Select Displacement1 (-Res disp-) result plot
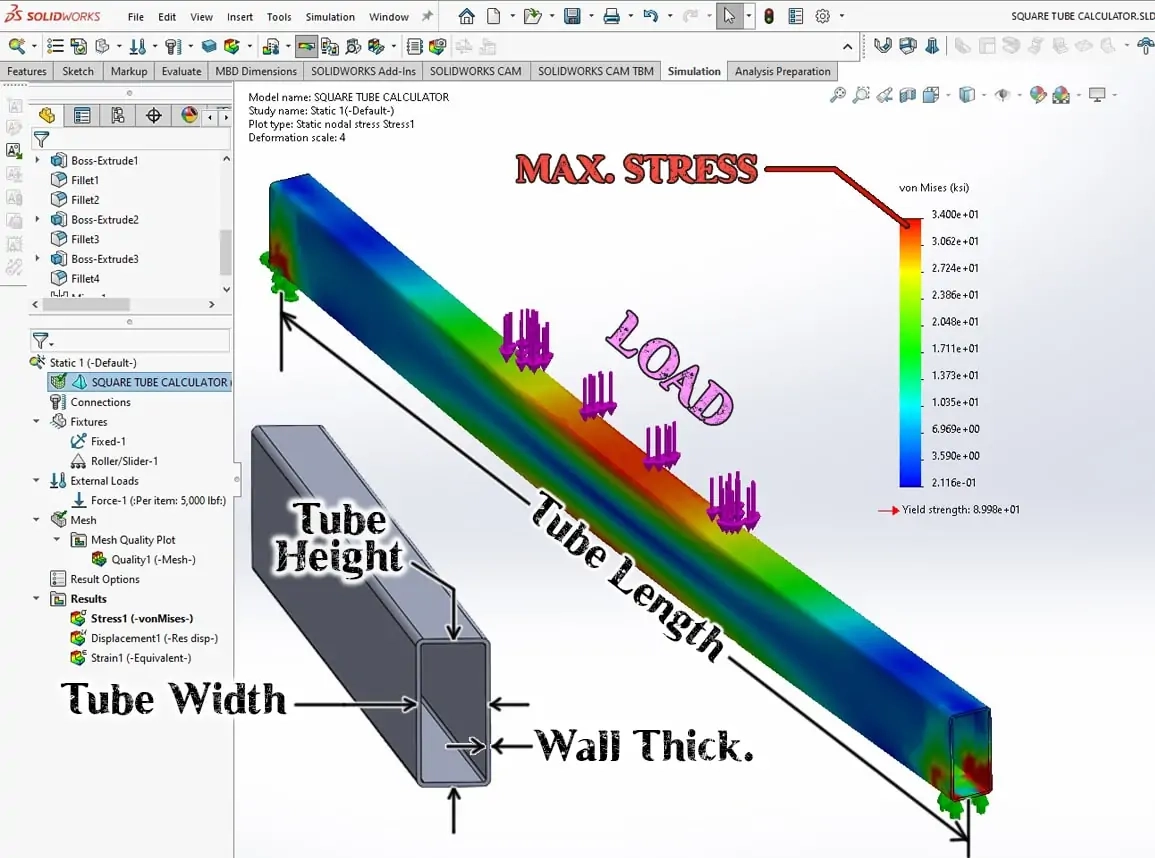 click(154, 638)
